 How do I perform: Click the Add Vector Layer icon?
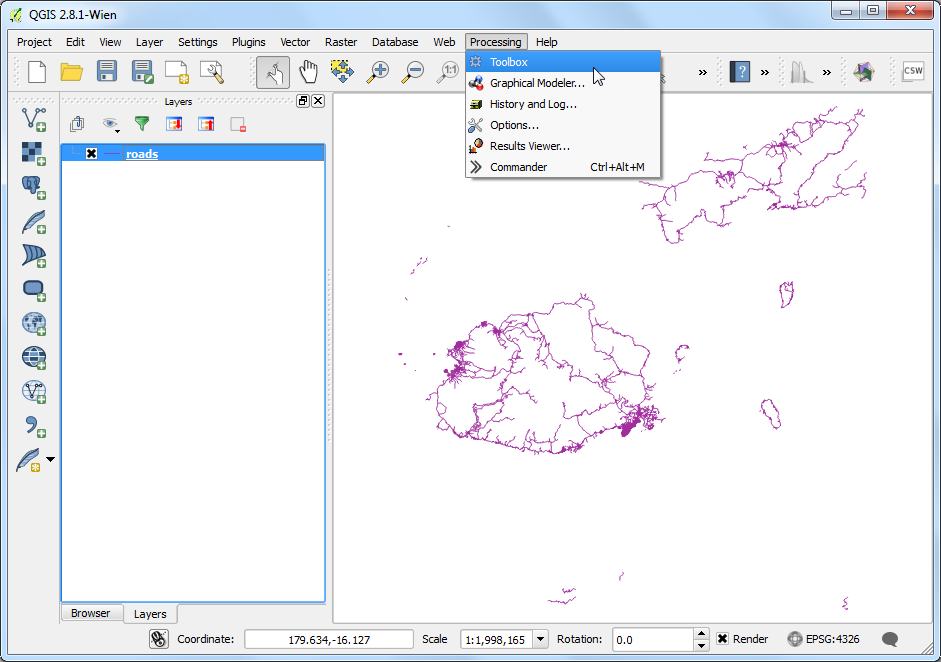click(x=33, y=118)
